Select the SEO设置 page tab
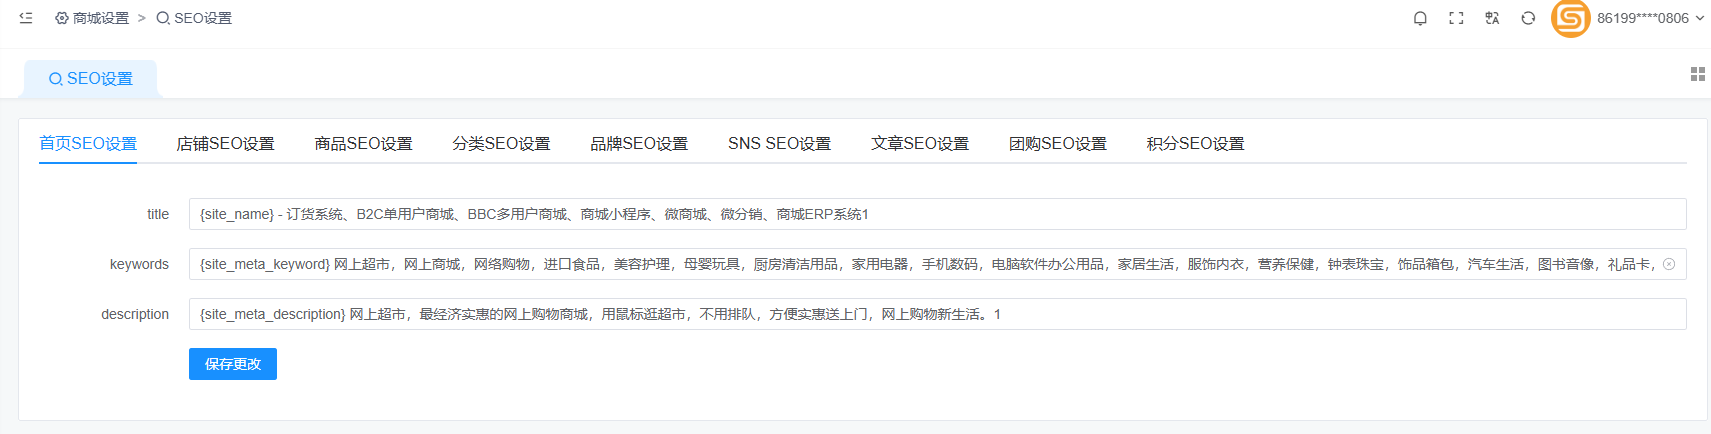The image size is (1711, 434). pyautogui.click(x=91, y=79)
